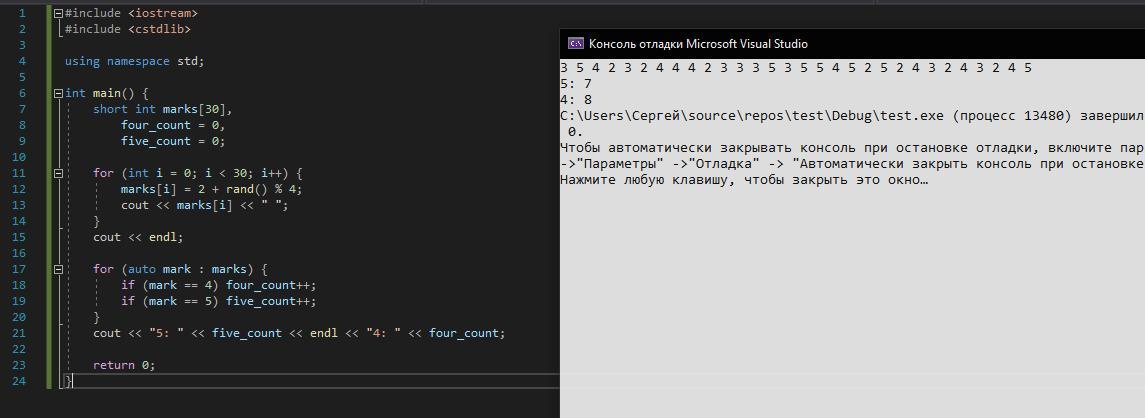Collapse the #include block on line 1
Image resolution: width=1145 pixels, height=418 pixels.
pyautogui.click(x=58, y=13)
